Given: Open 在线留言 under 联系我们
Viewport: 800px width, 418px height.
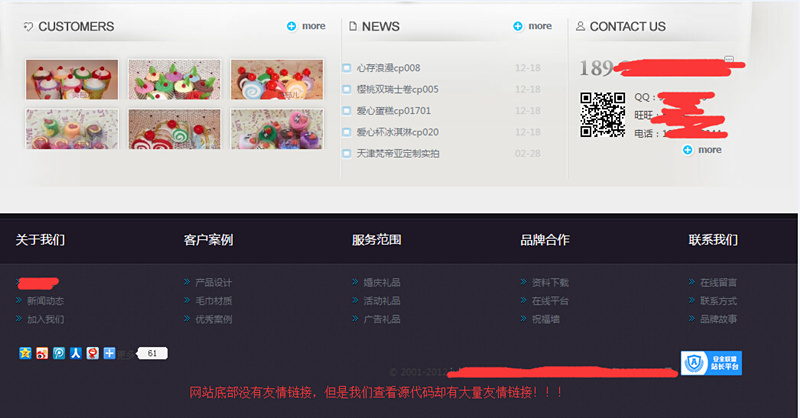Looking at the screenshot, I should [718, 283].
